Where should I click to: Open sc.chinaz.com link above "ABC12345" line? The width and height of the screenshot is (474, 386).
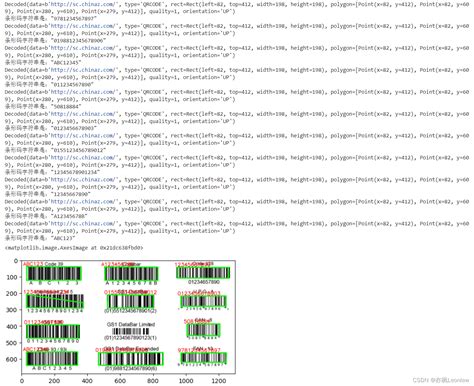(x=82, y=48)
